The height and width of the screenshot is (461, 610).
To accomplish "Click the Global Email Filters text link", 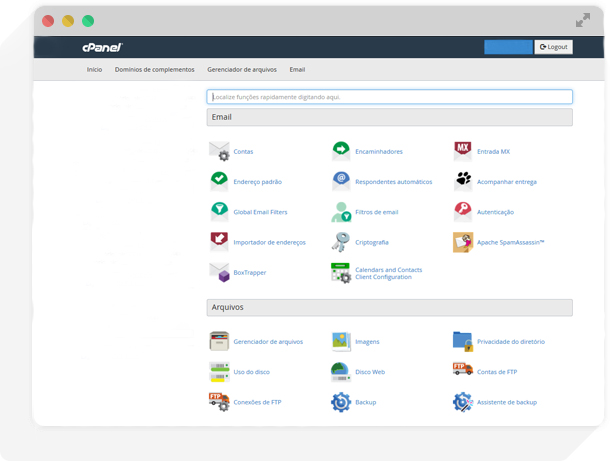I will 260,212.
